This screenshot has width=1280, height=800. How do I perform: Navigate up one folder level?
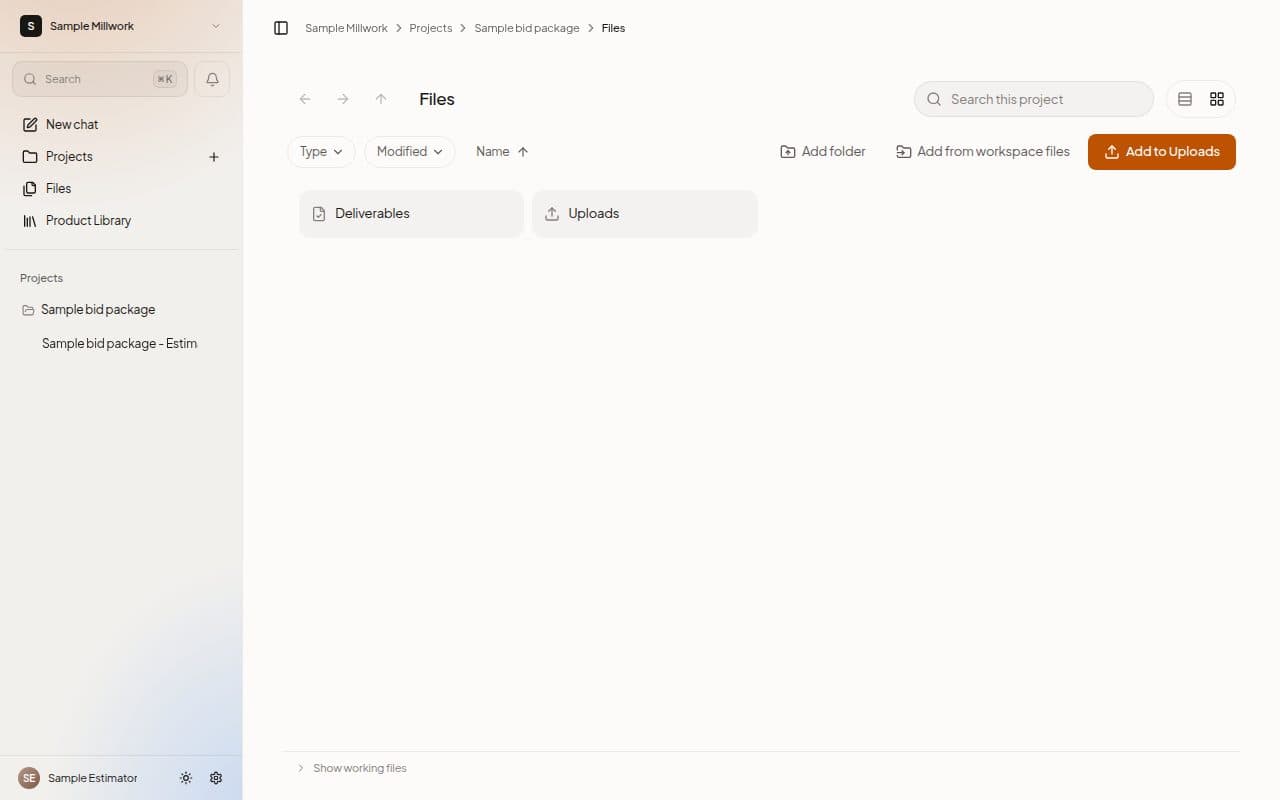(x=381, y=99)
